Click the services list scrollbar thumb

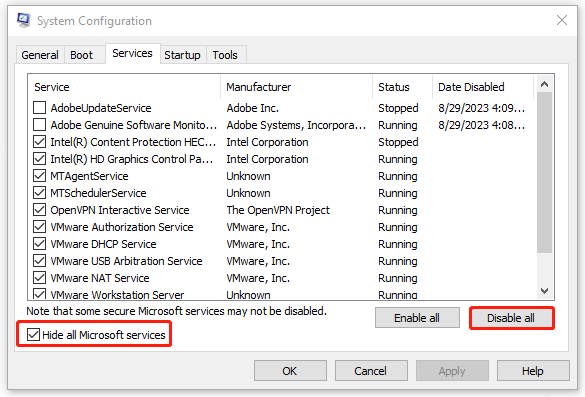pos(544,173)
